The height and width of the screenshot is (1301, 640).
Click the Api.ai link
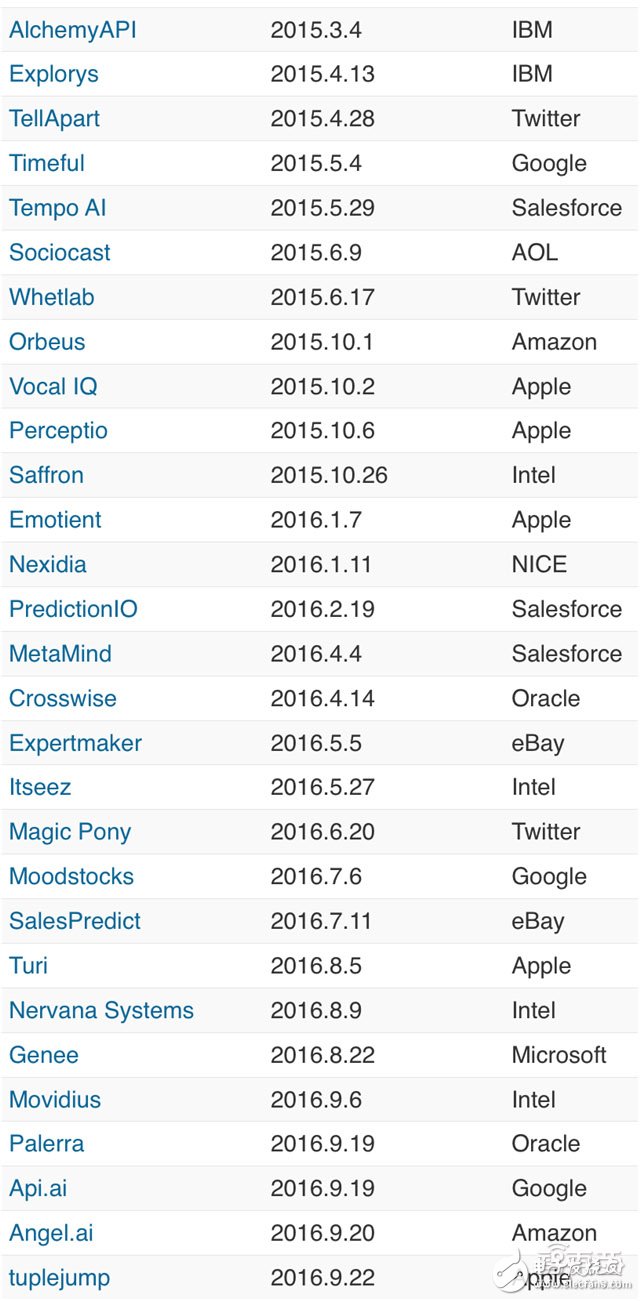click(38, 1188)
